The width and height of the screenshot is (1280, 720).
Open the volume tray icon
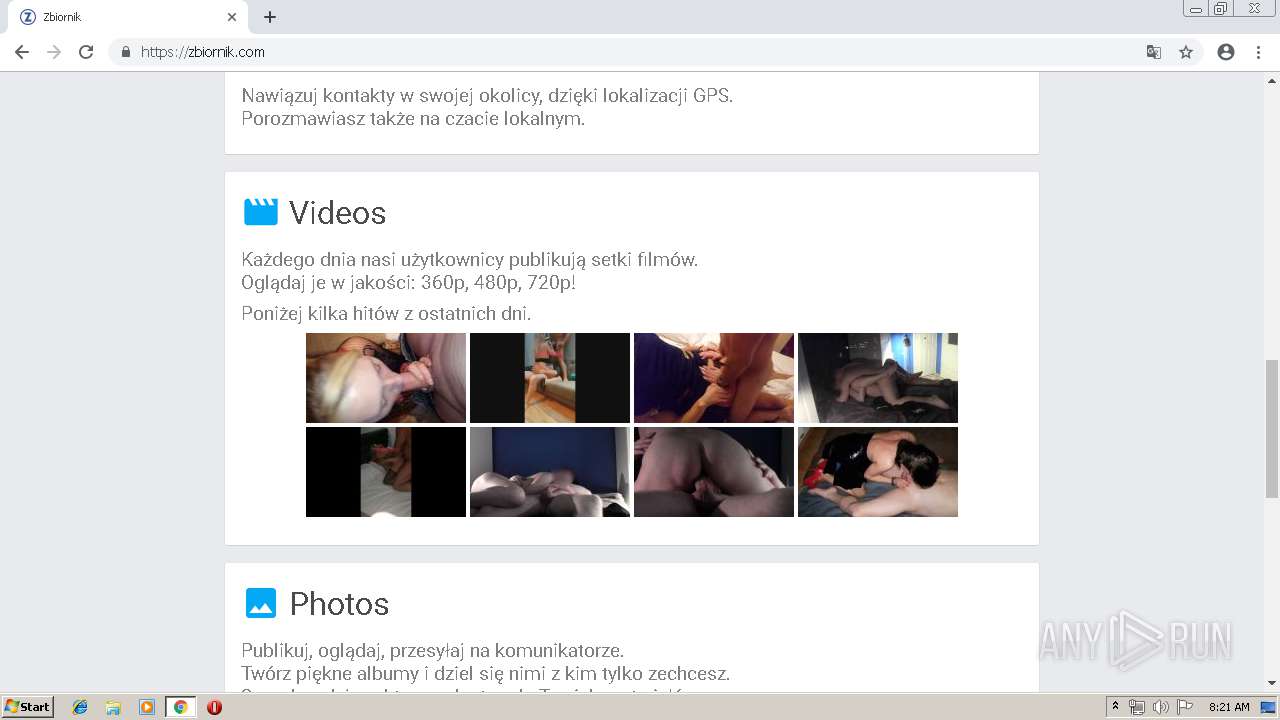pos(1161,707)
